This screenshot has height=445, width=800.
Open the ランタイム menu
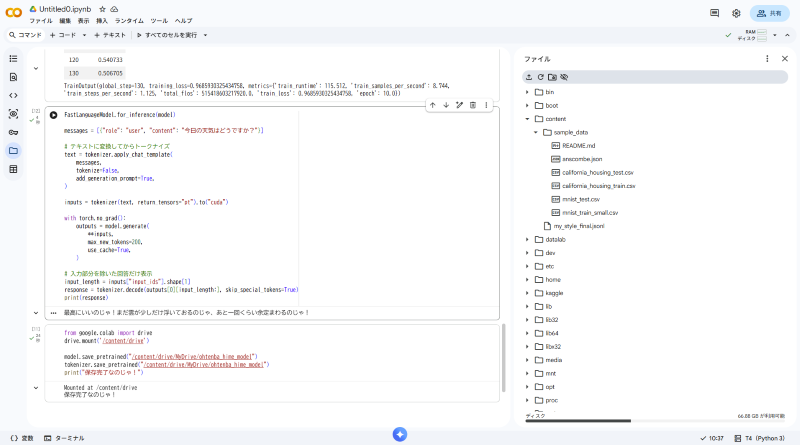129,20
